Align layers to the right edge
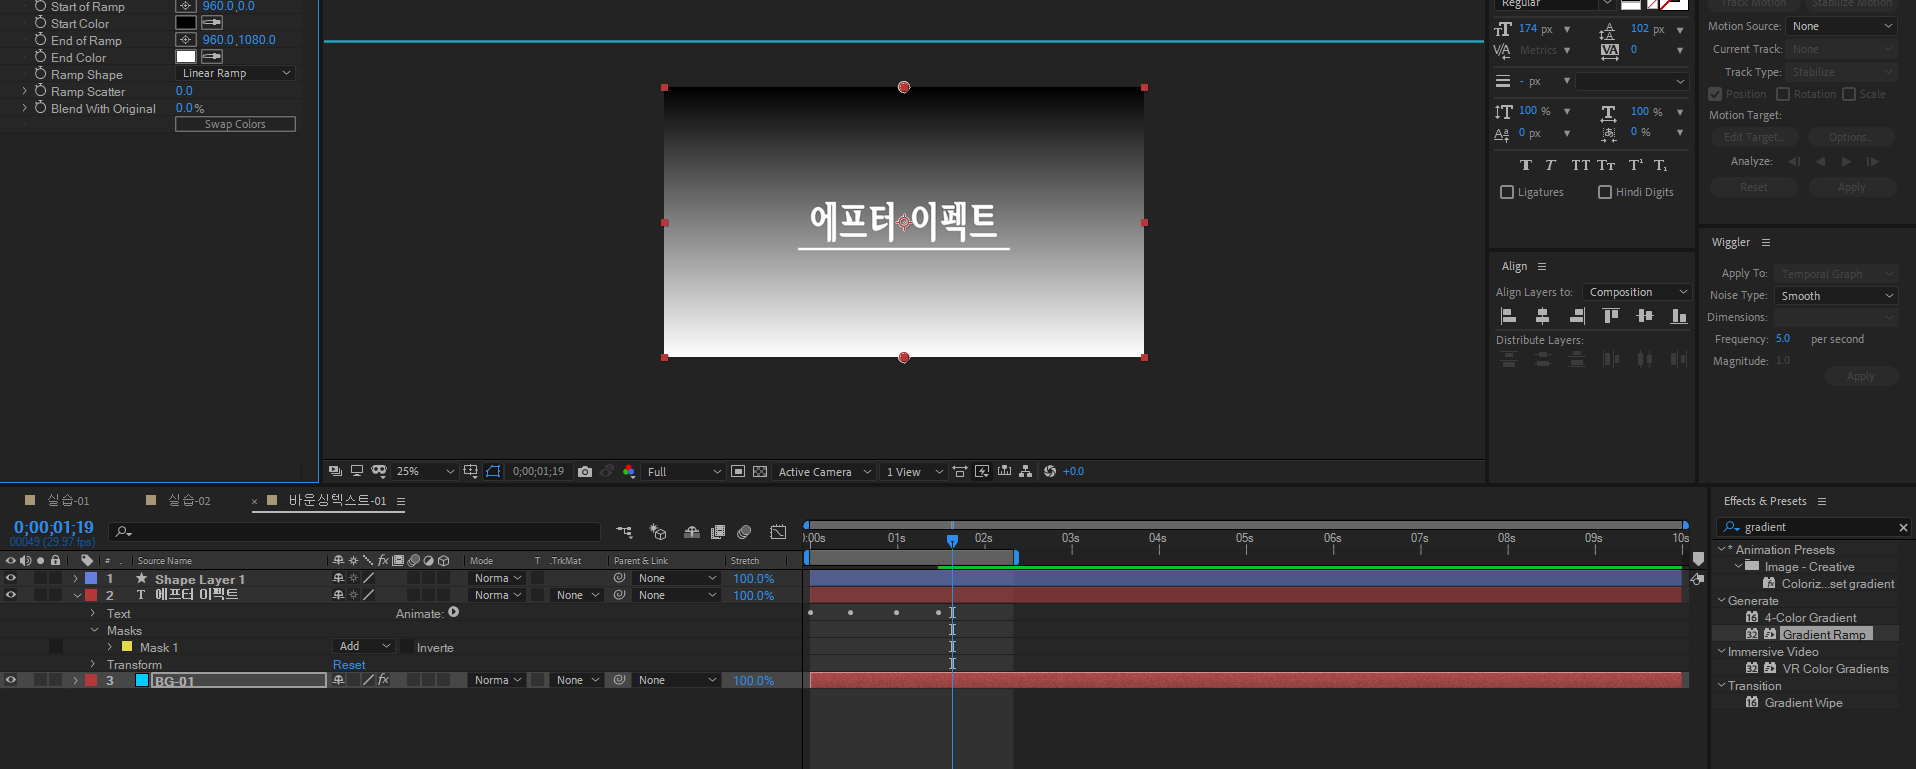Screen dimensions: 1916x769 [1577, 316]
